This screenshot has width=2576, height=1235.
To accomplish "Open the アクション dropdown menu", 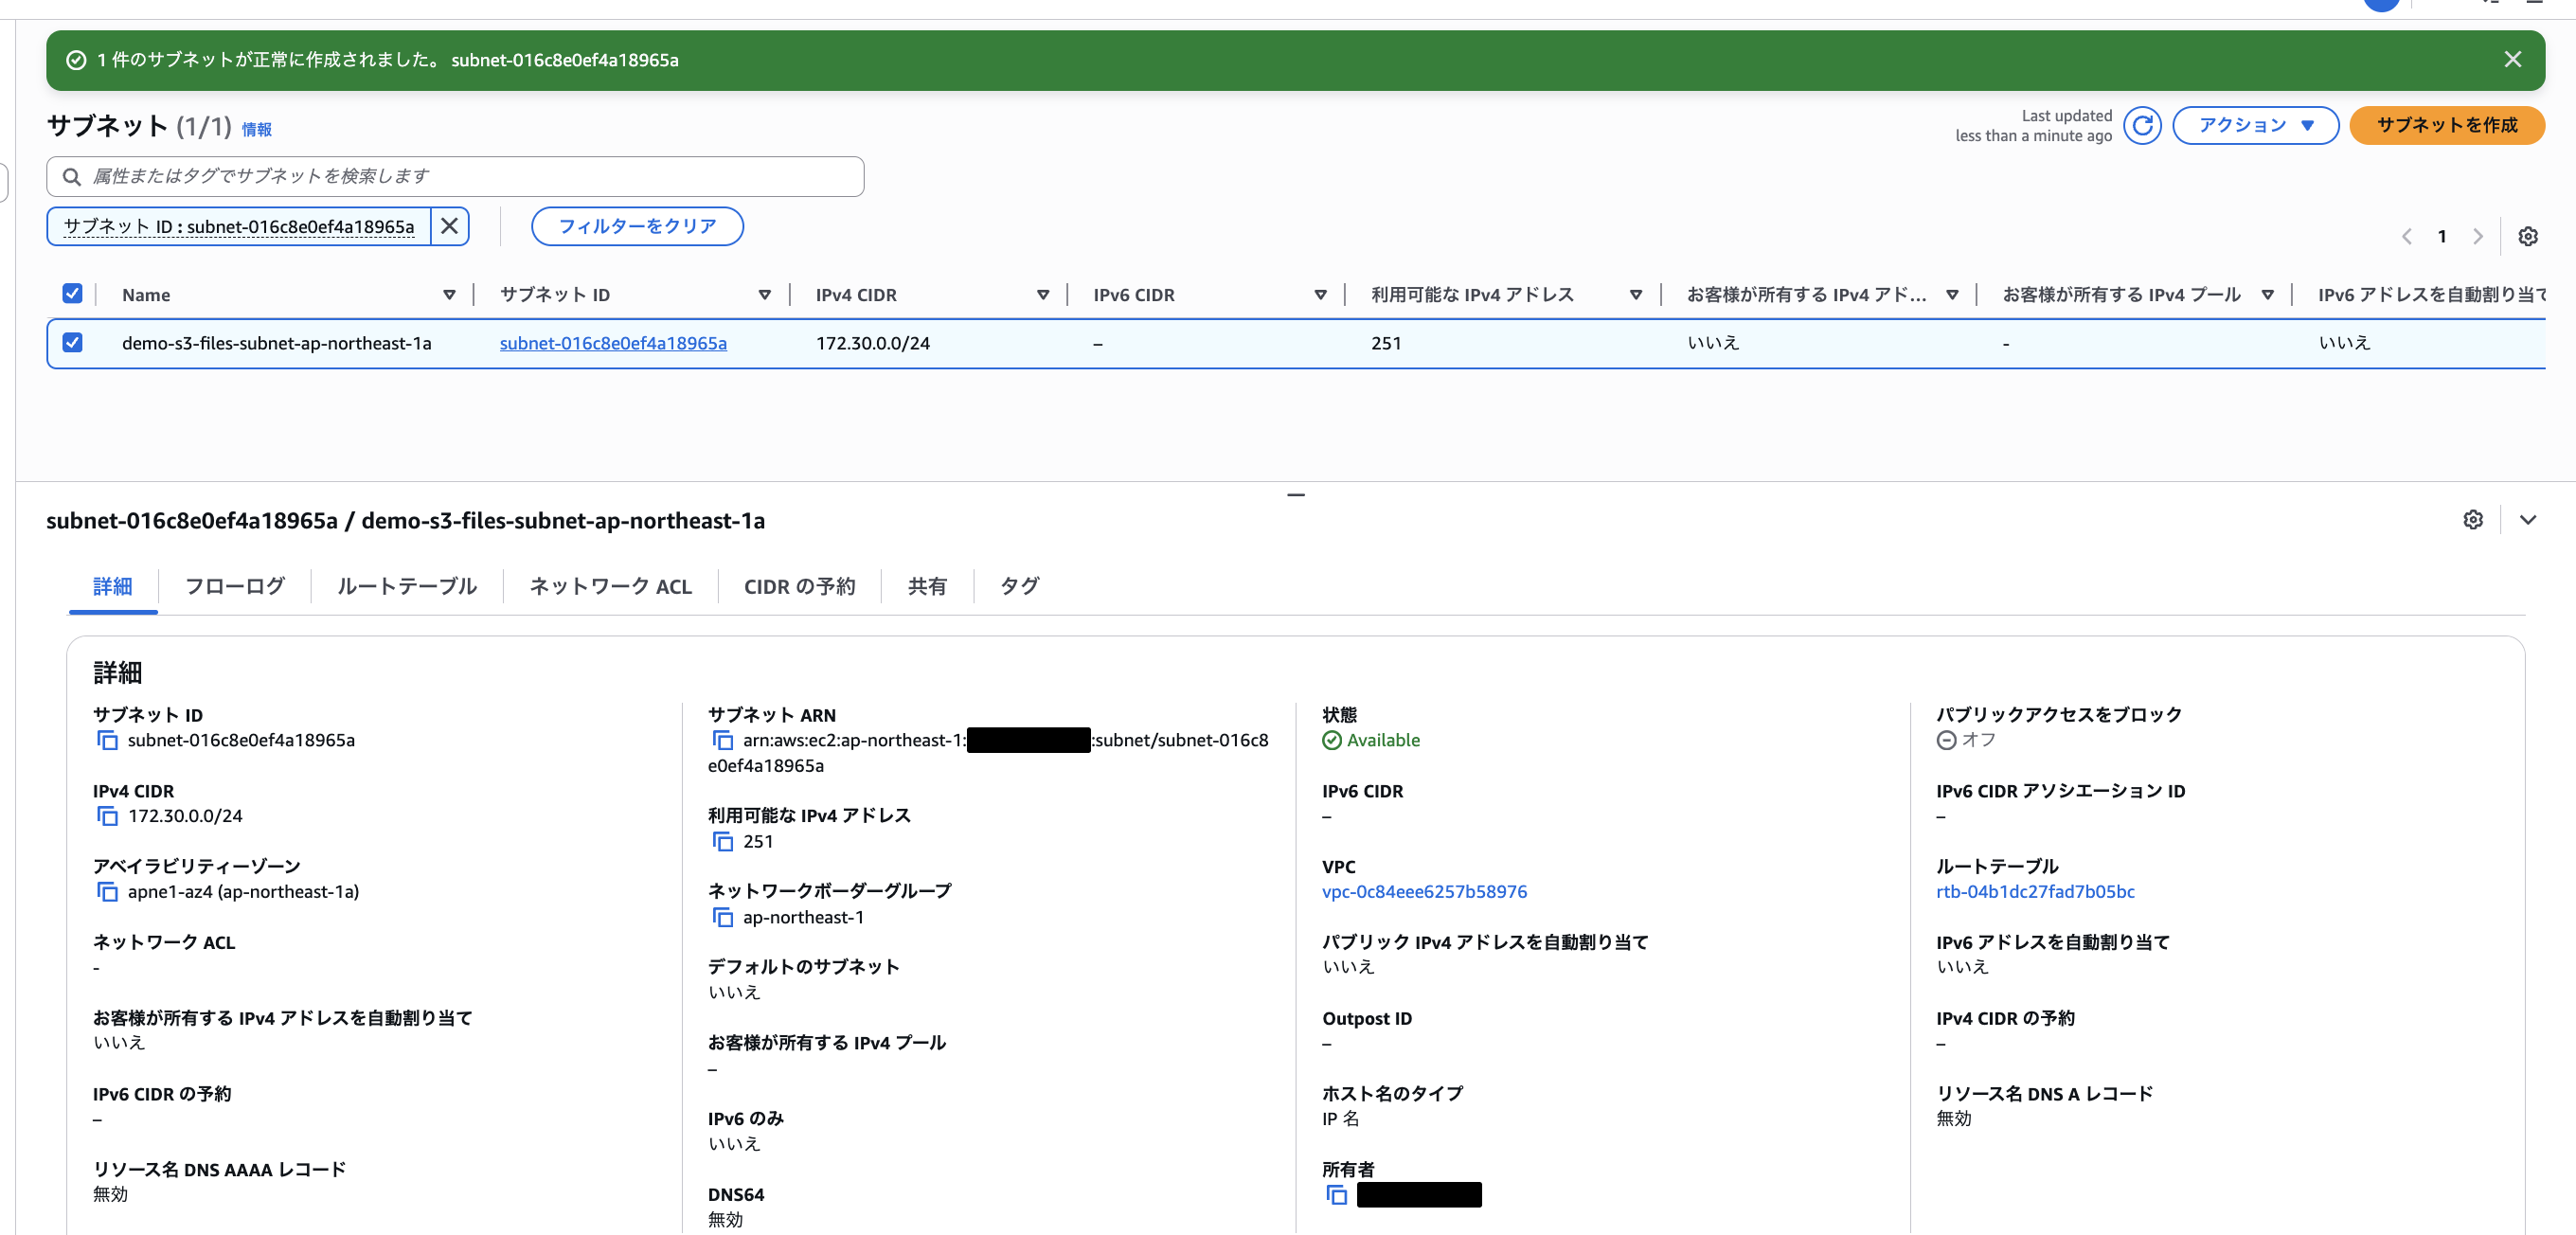I will 2255,125.
